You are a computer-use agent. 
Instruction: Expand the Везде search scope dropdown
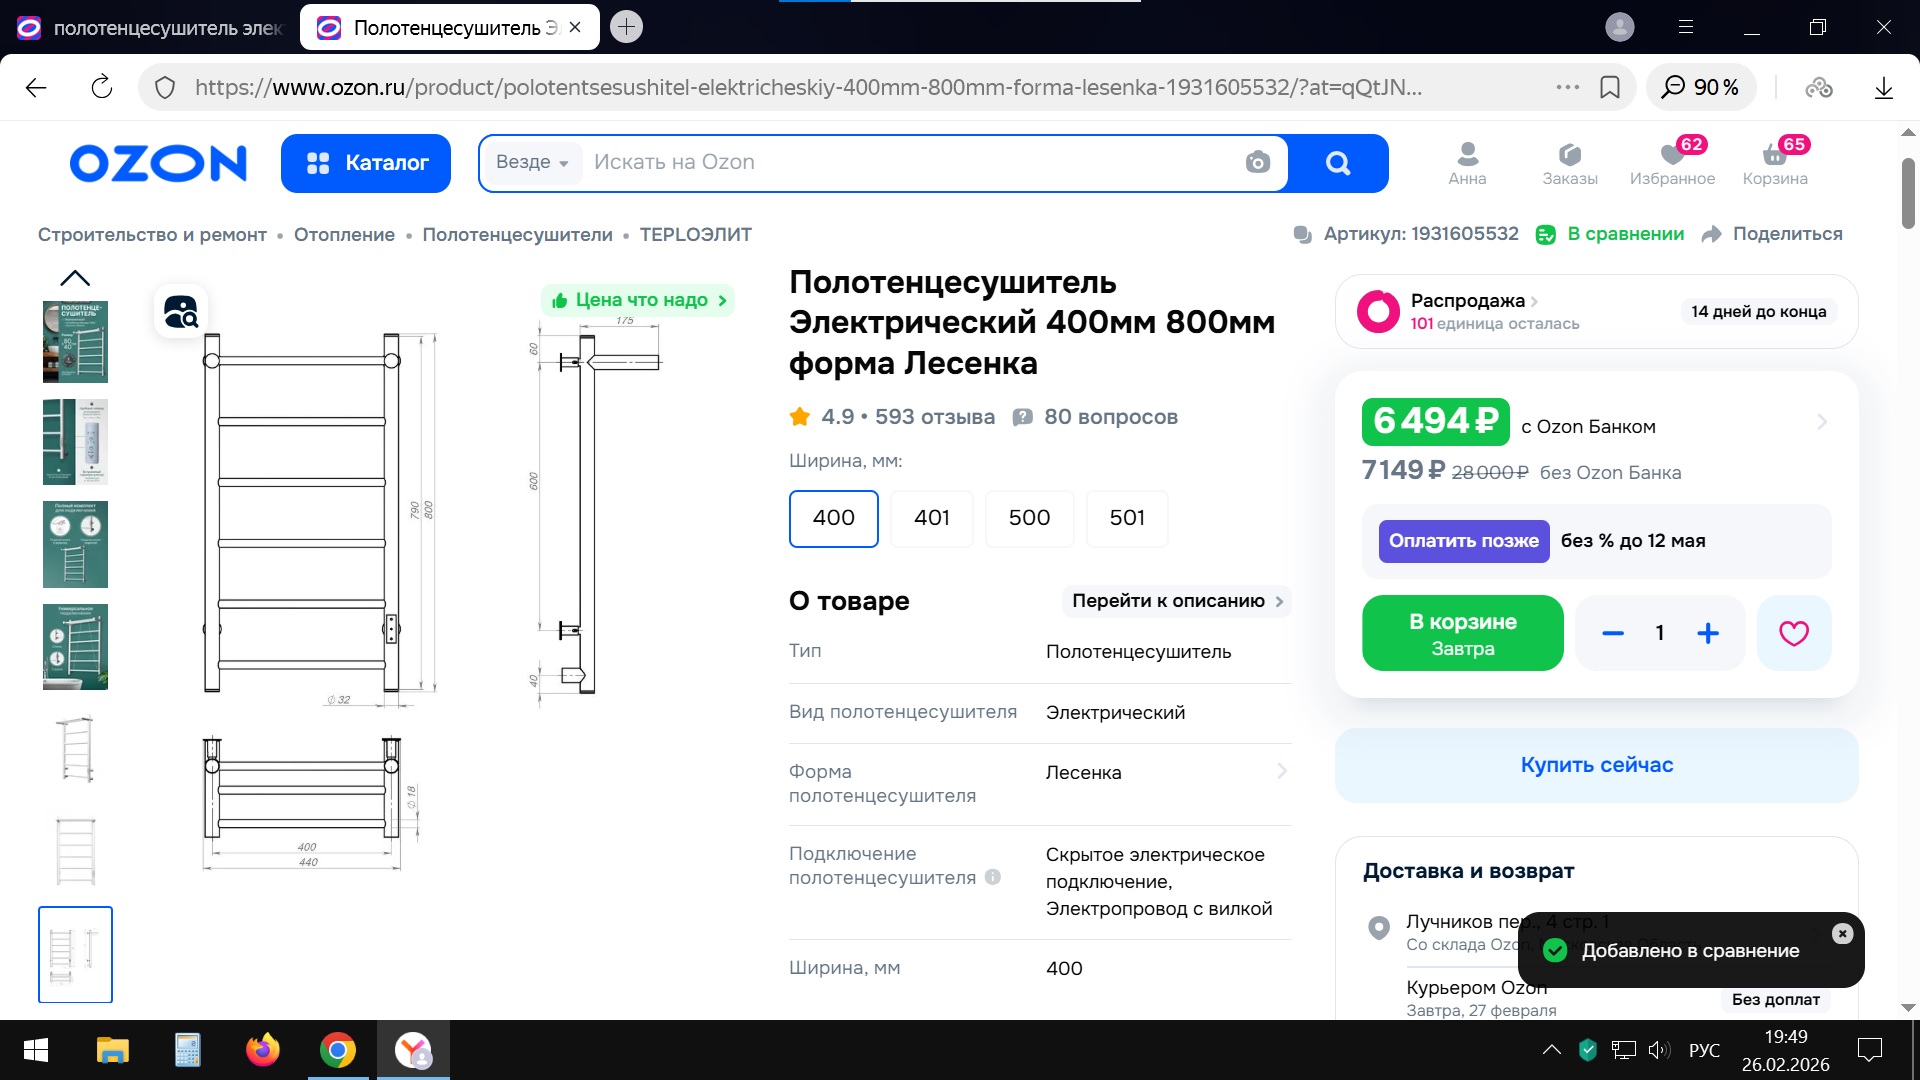(x=532, y=162)
